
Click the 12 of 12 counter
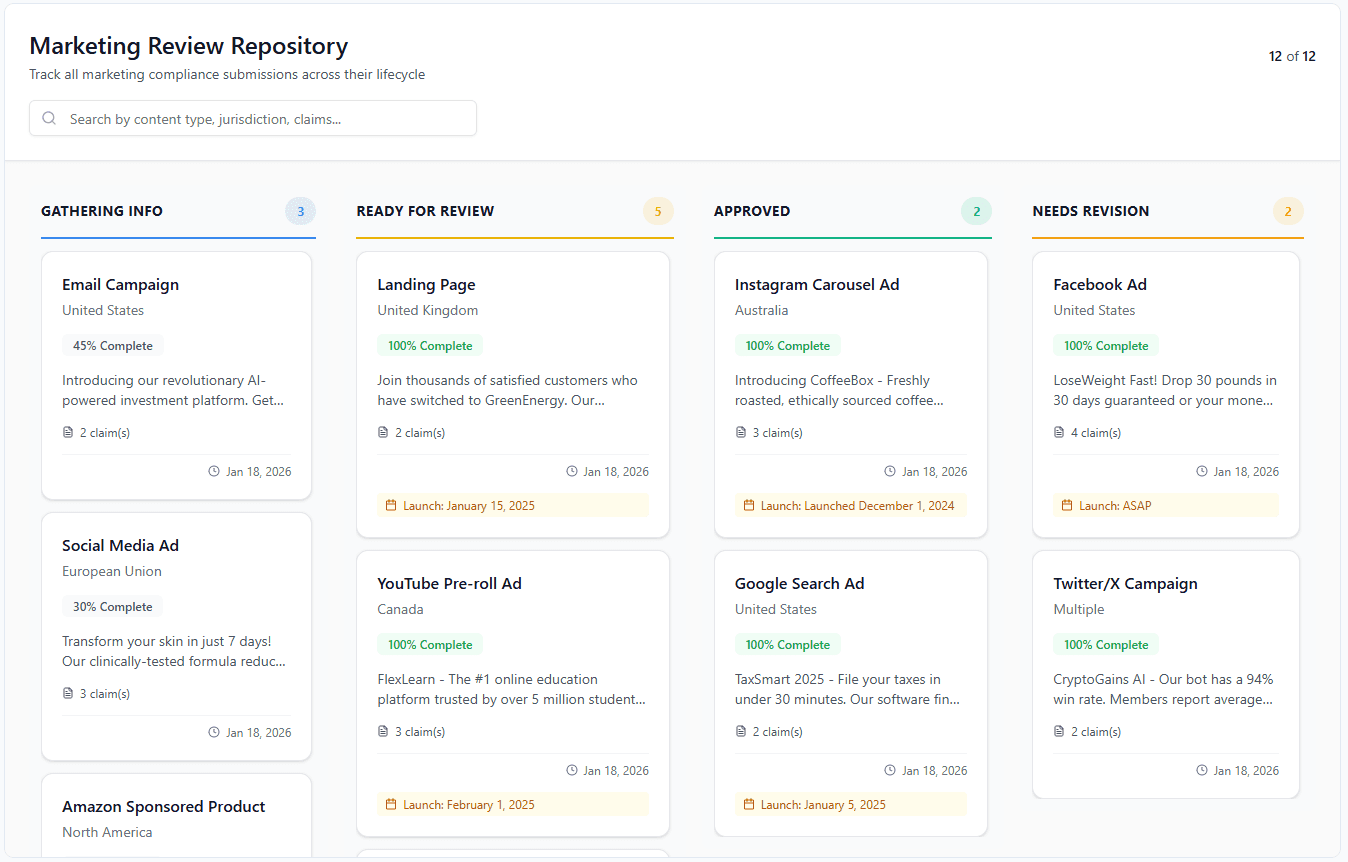(x=1292, y=56)
